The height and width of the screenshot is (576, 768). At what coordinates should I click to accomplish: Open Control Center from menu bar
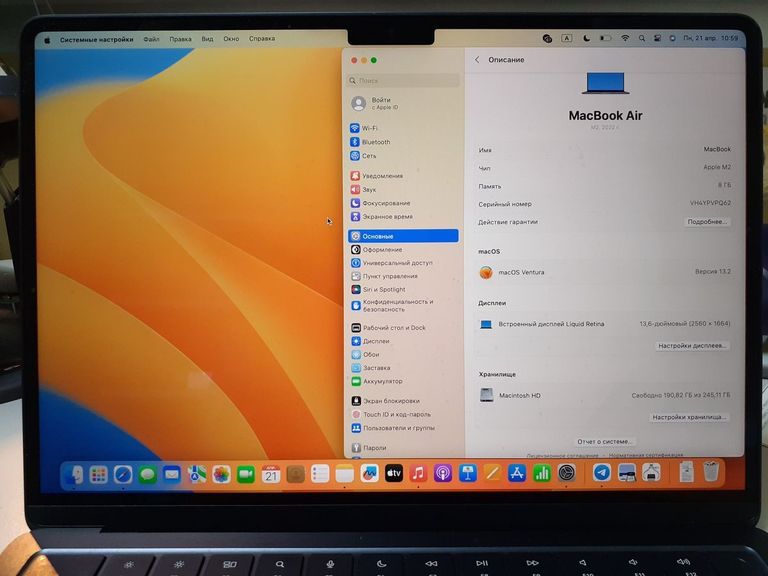tap(657, 38)
